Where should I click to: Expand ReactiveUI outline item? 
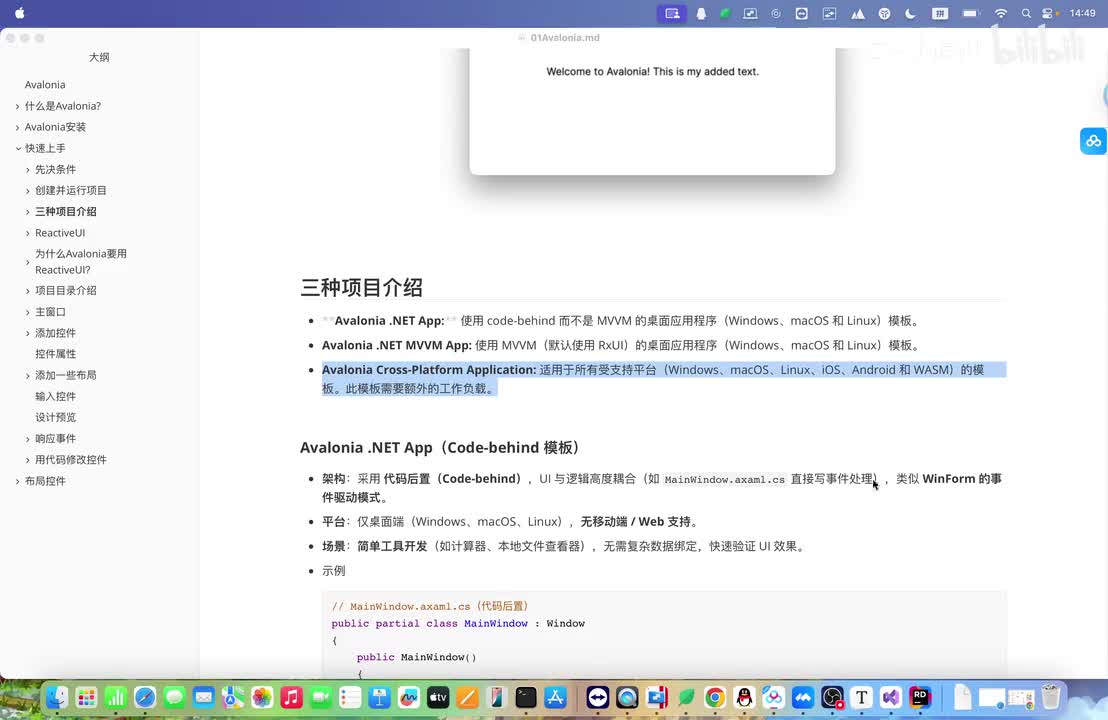tap(28, 233)
